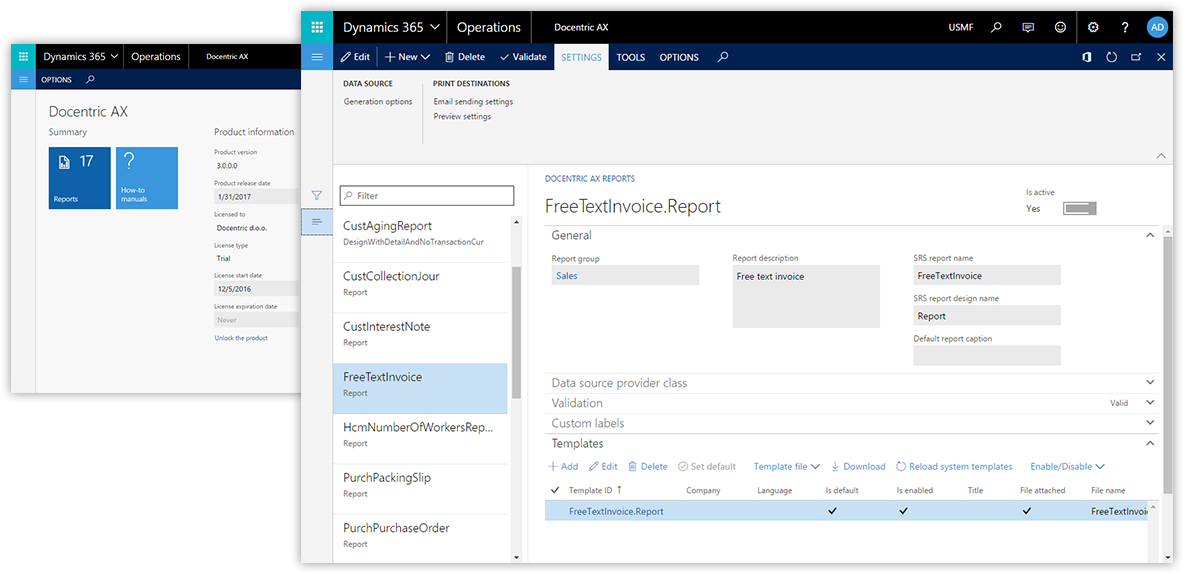1184x574 pixels.
Task: Click Unlock the product link
Action: click(241, 338)
